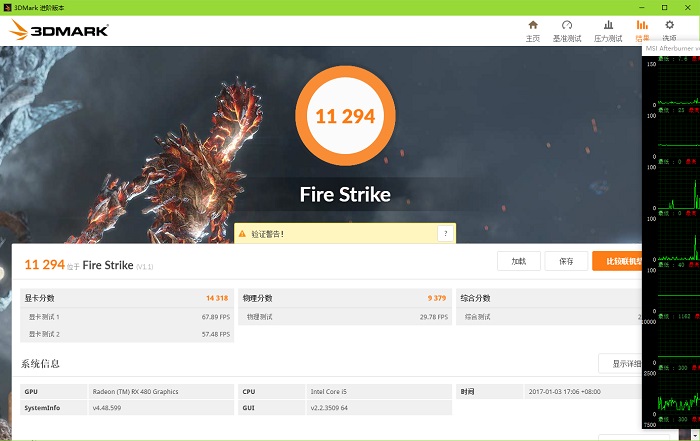This screenshot has width=700, height=441.
Task: Open the Stress Test (压力测试) chart icon
Action: (608, 25)
